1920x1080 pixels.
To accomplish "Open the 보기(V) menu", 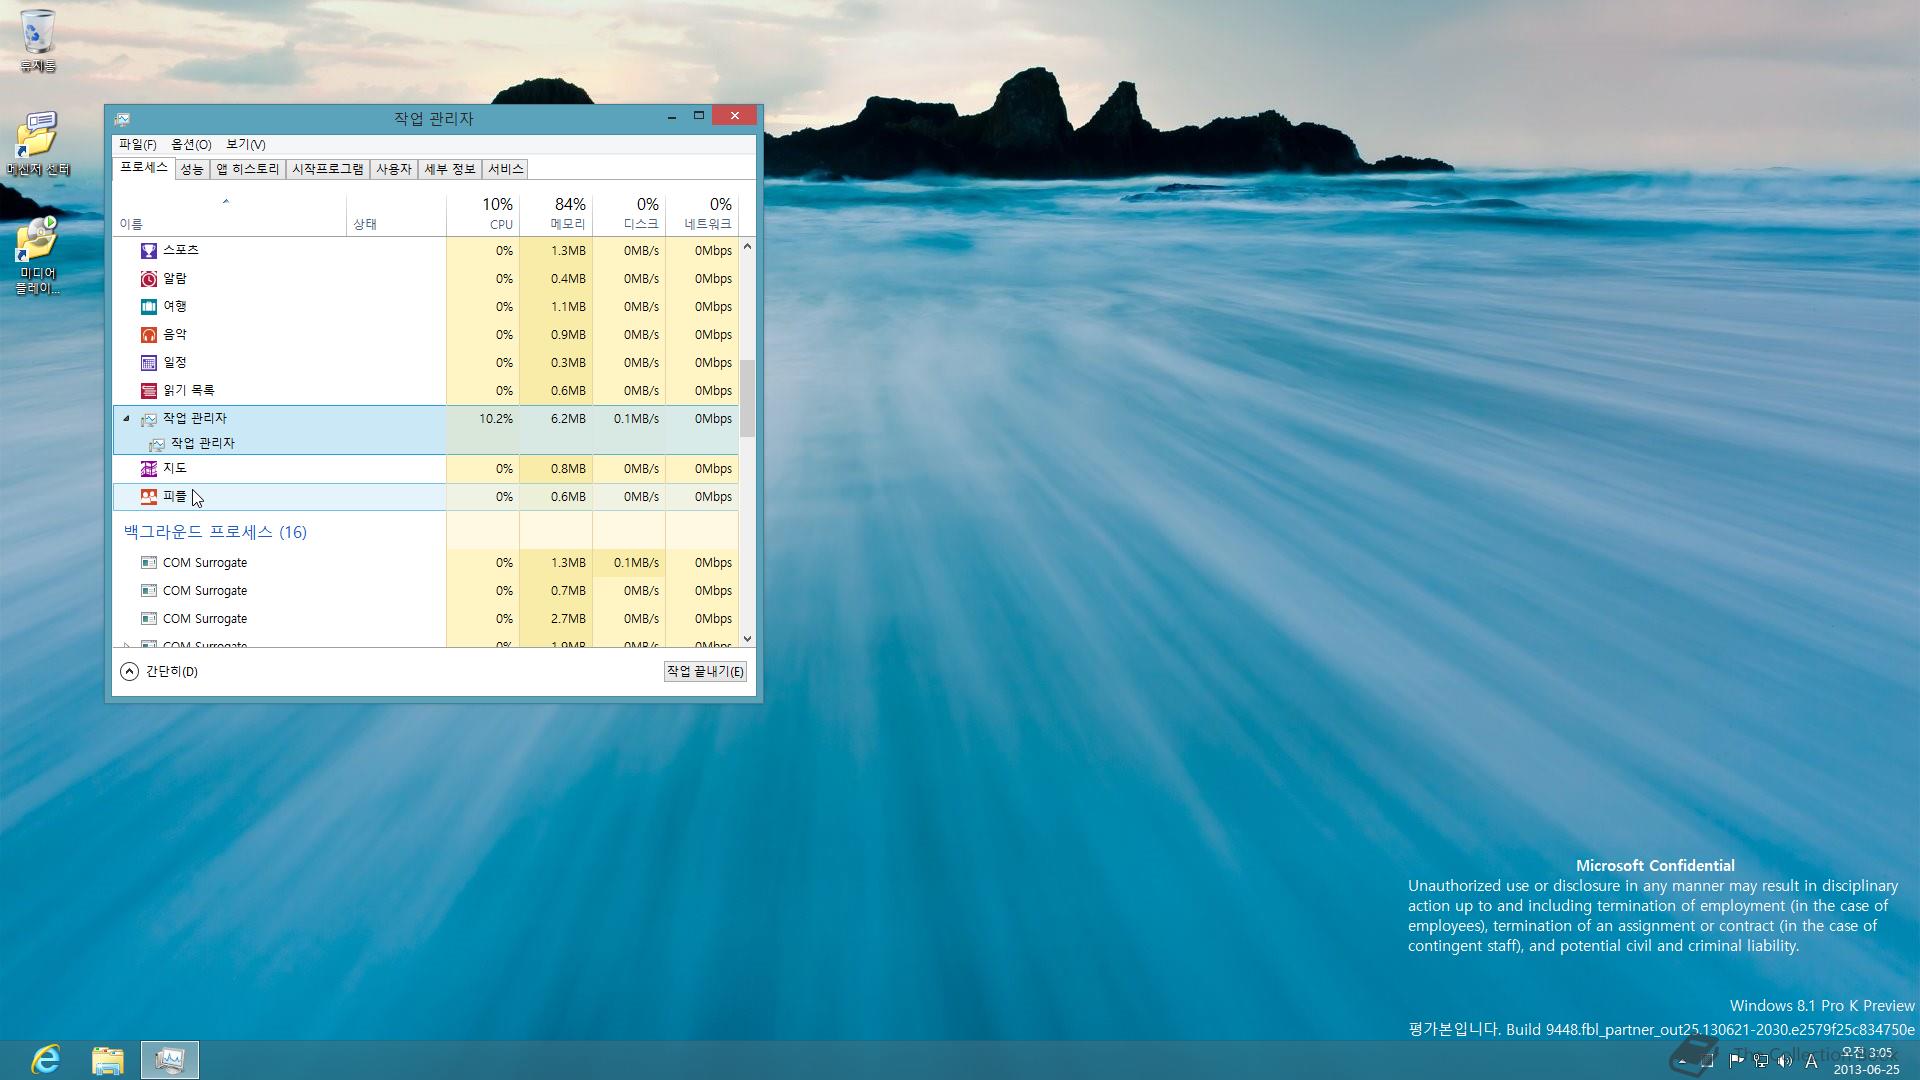I will coord(246,145).
